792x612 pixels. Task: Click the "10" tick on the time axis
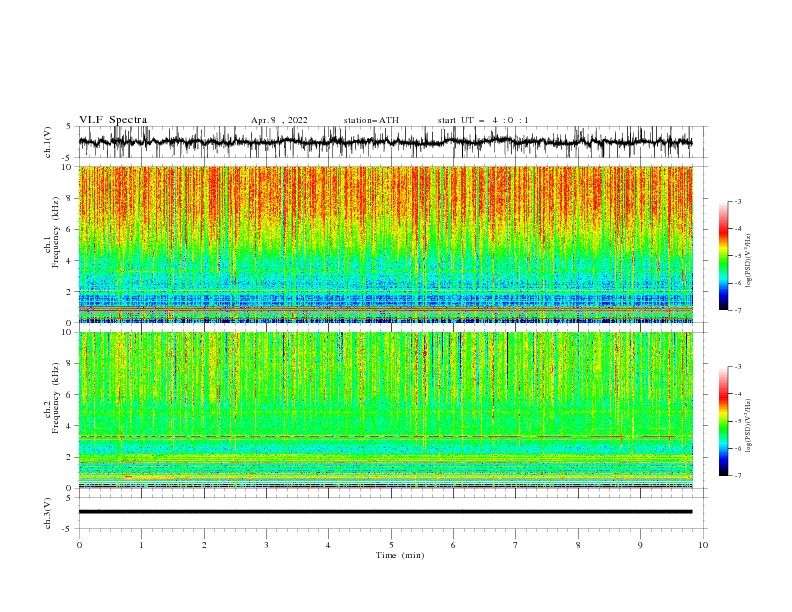click(x=703, y=545)
